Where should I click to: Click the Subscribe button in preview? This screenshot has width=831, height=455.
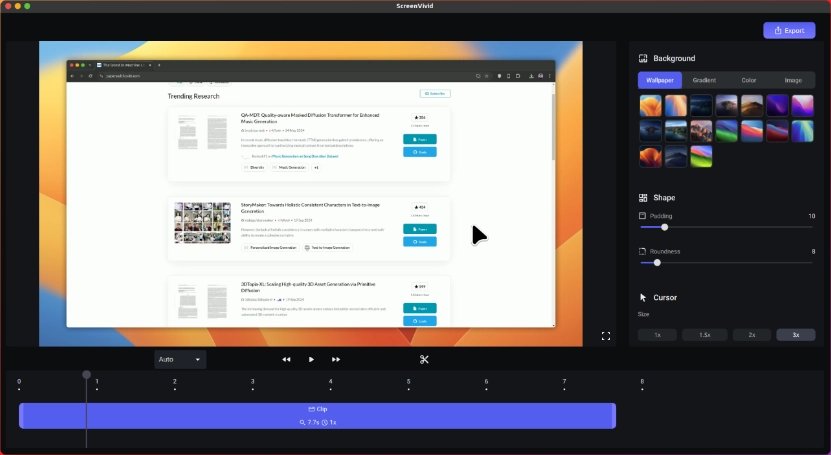[435, 93]
